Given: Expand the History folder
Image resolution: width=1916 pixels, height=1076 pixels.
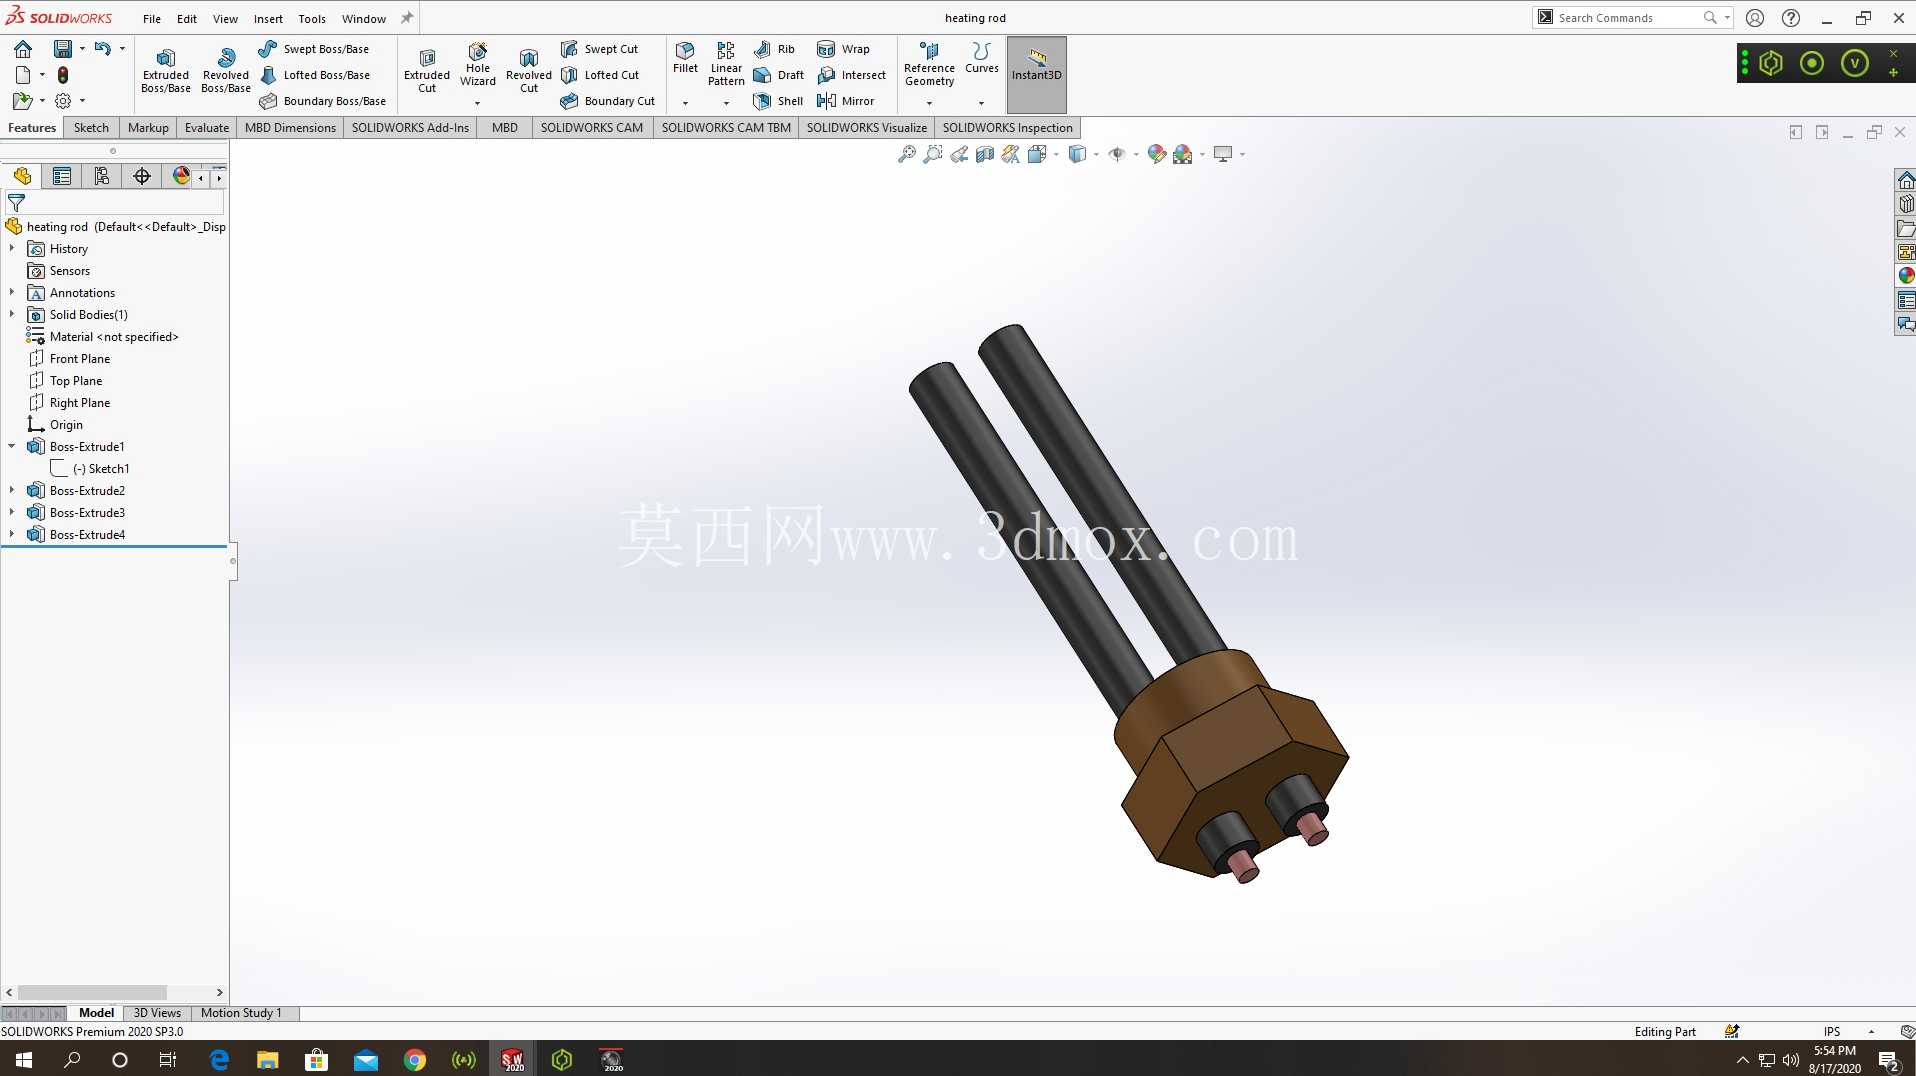Looking at the screenshot, I should point(12,249).
